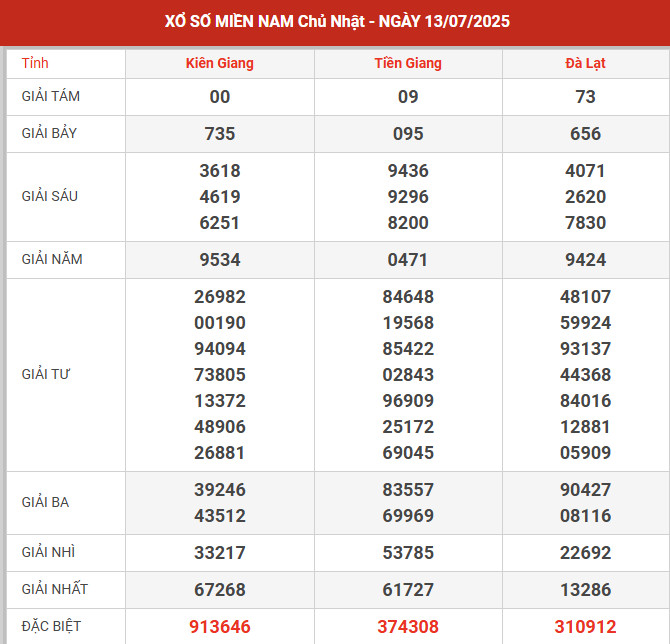Click the number 735
Screen dimensions: 670x644
220,134
